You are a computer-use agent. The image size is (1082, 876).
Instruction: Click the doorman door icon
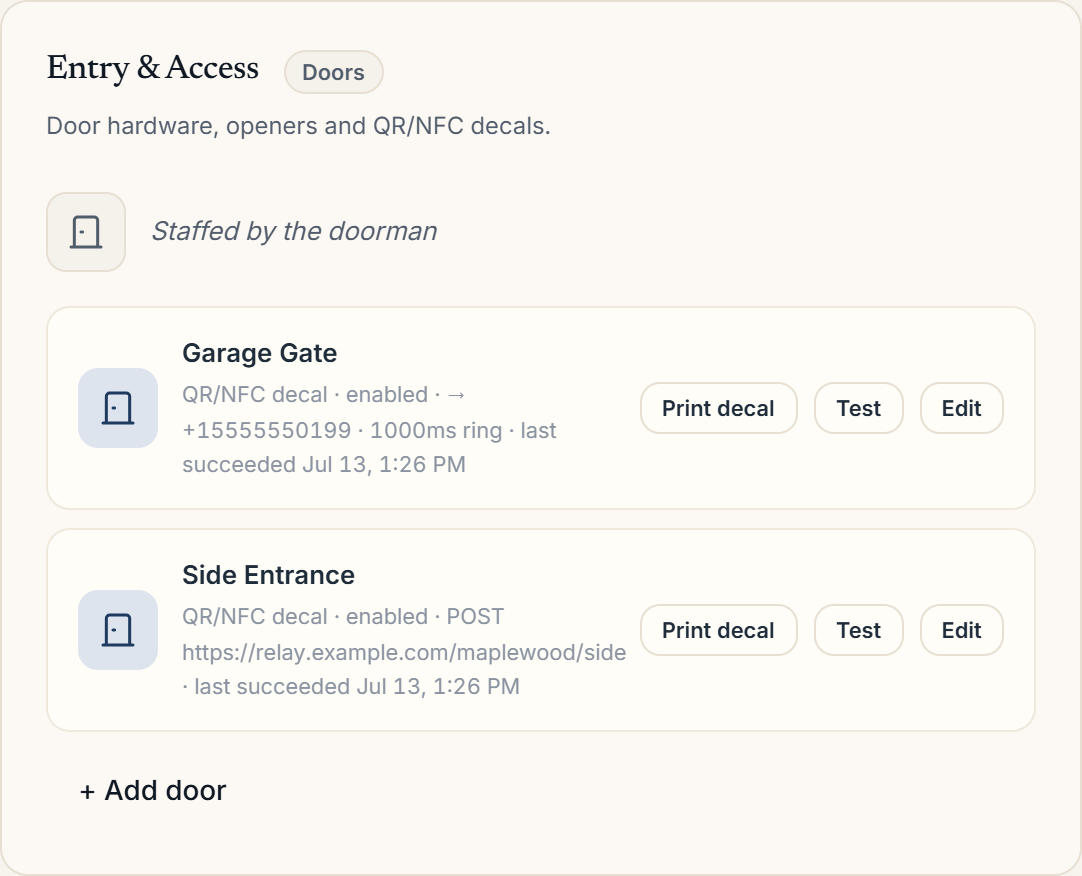(86, 232)
